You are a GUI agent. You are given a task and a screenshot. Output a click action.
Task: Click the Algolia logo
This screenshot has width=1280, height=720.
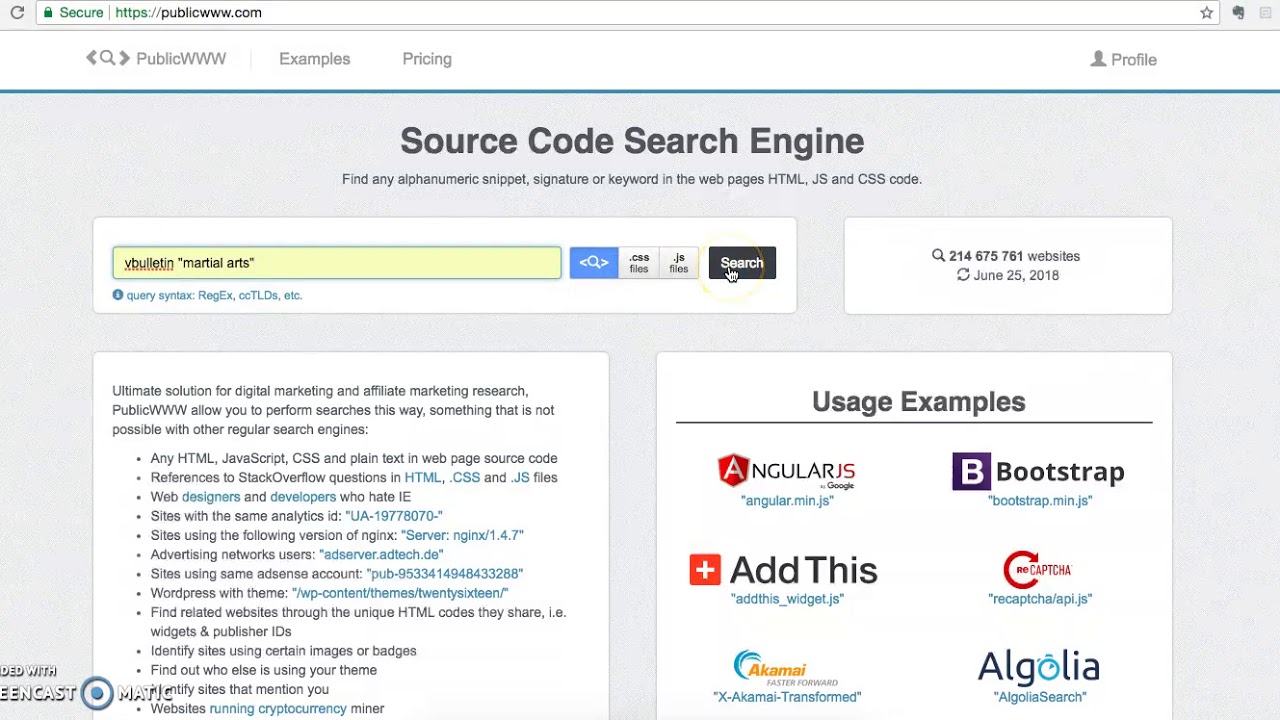click(1039, 668)
